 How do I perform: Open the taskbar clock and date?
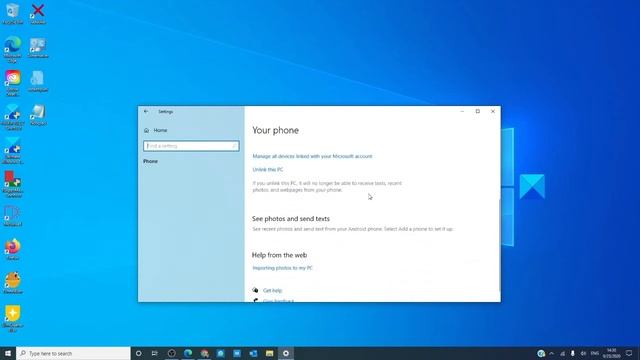point(611,353)
